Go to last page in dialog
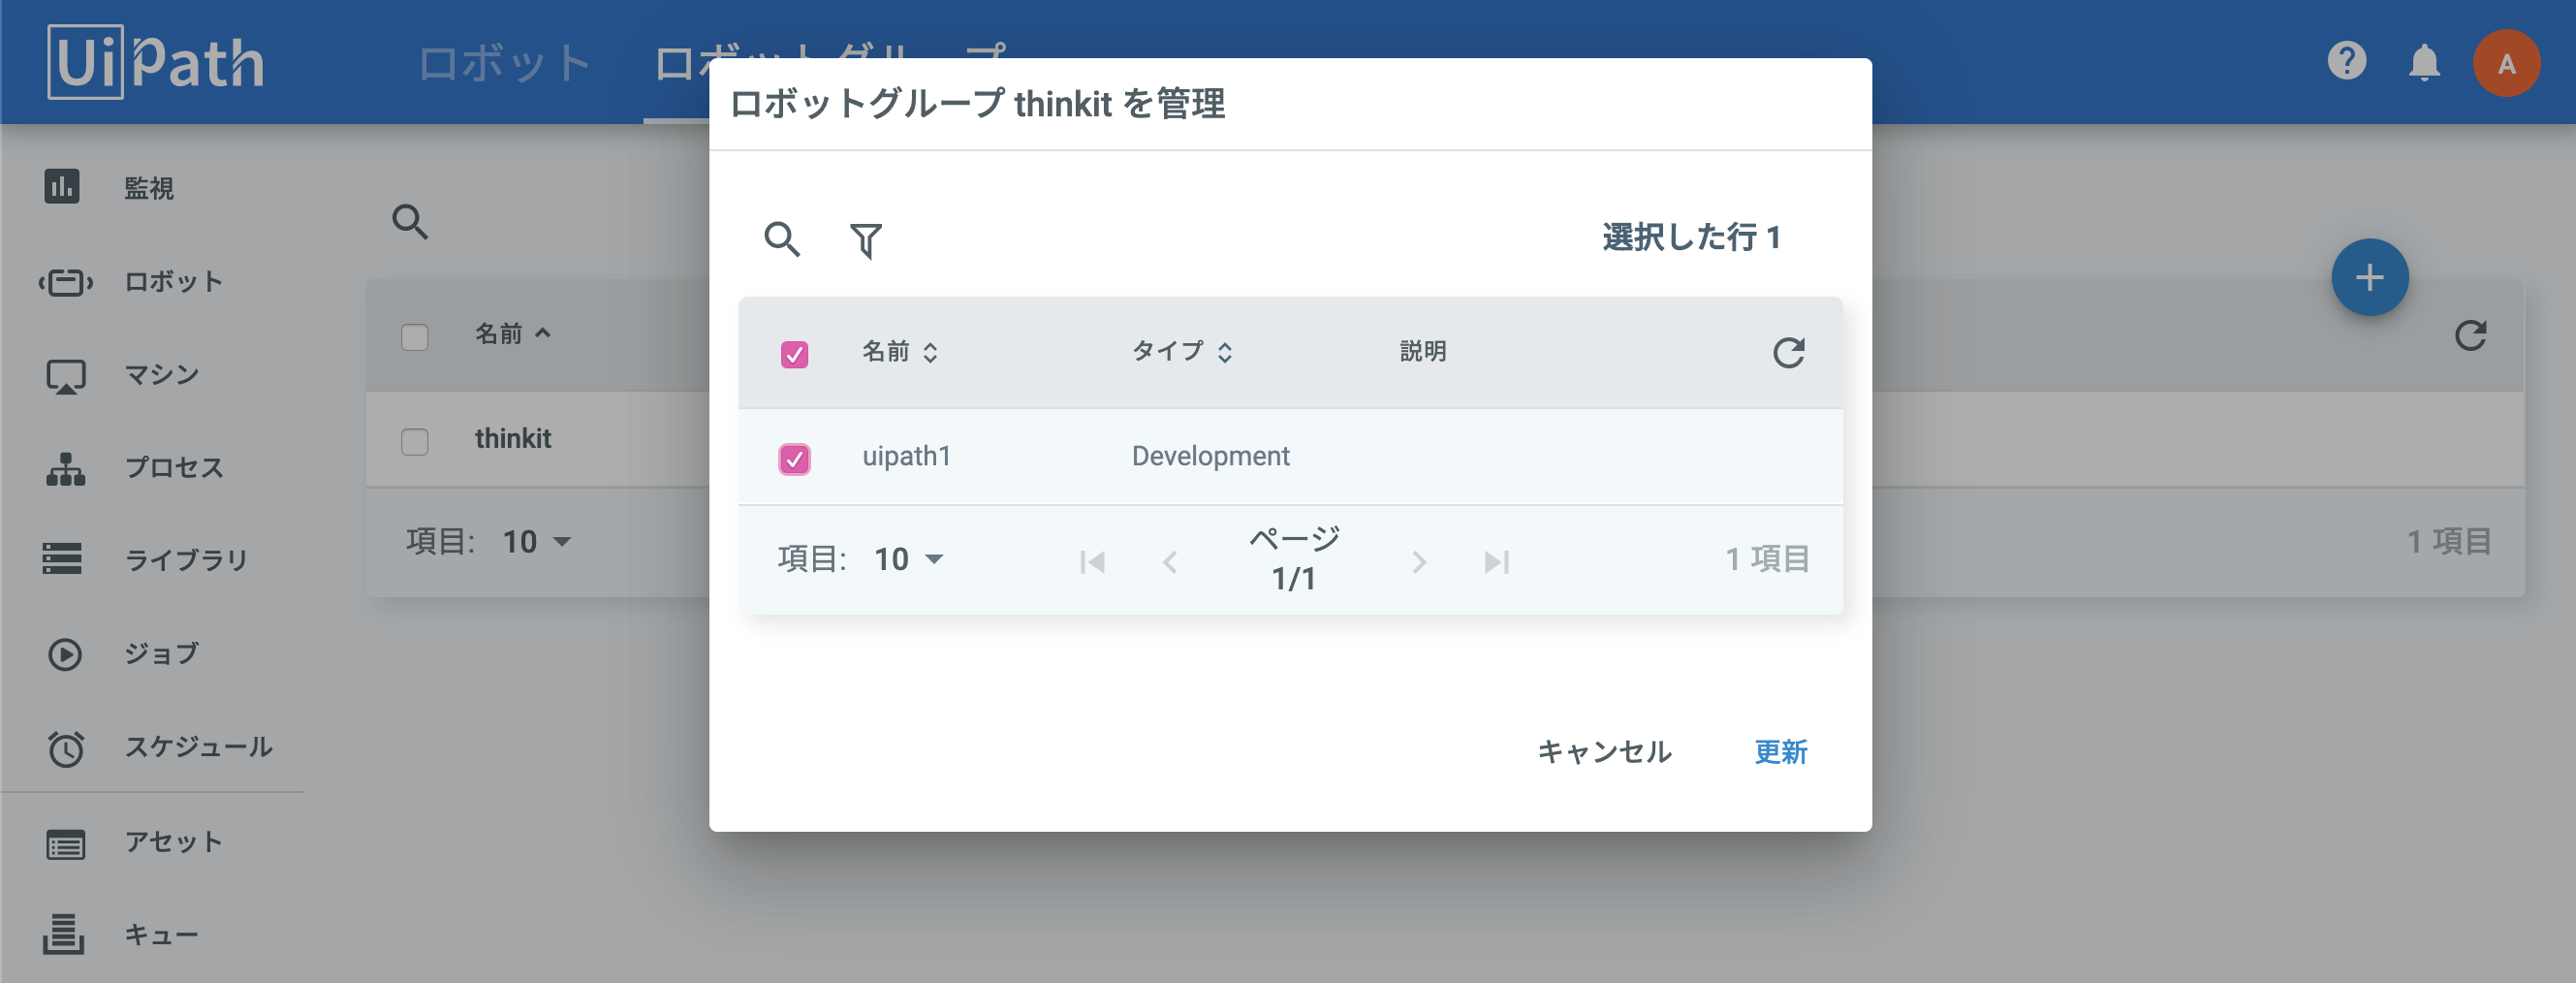 tap(1497, 562)
